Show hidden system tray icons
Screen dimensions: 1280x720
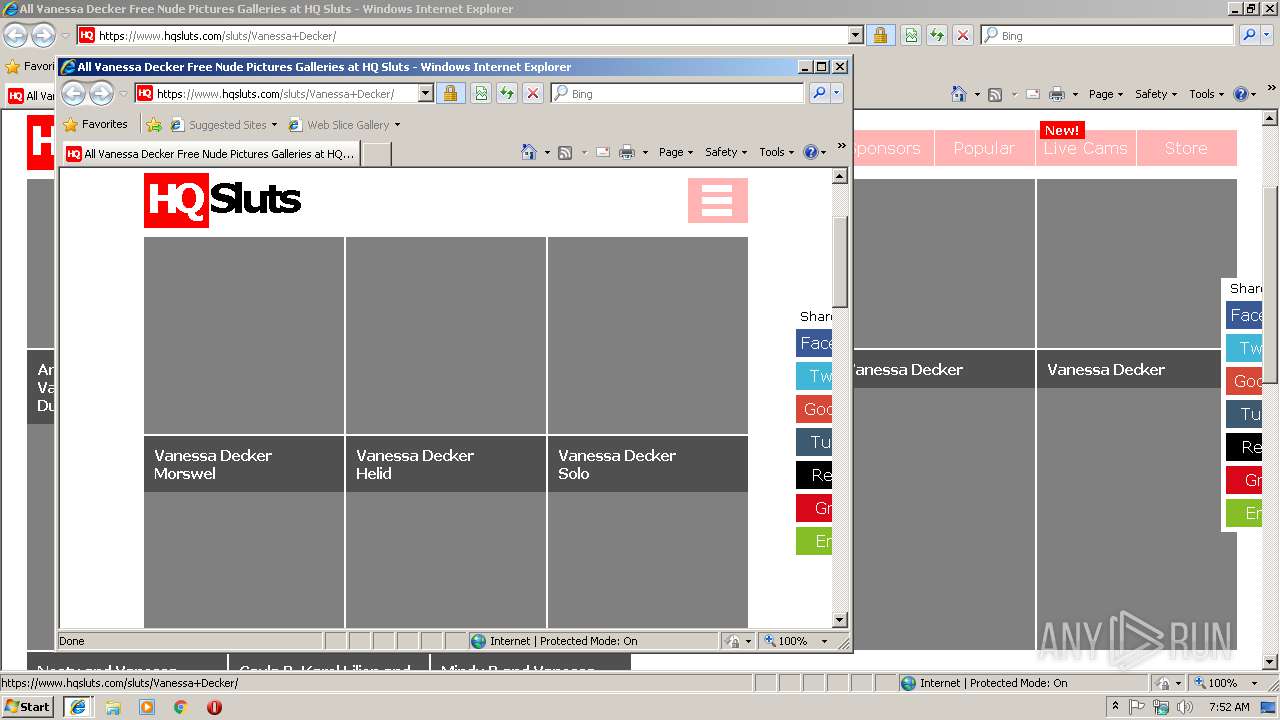tap(1115, 707)
